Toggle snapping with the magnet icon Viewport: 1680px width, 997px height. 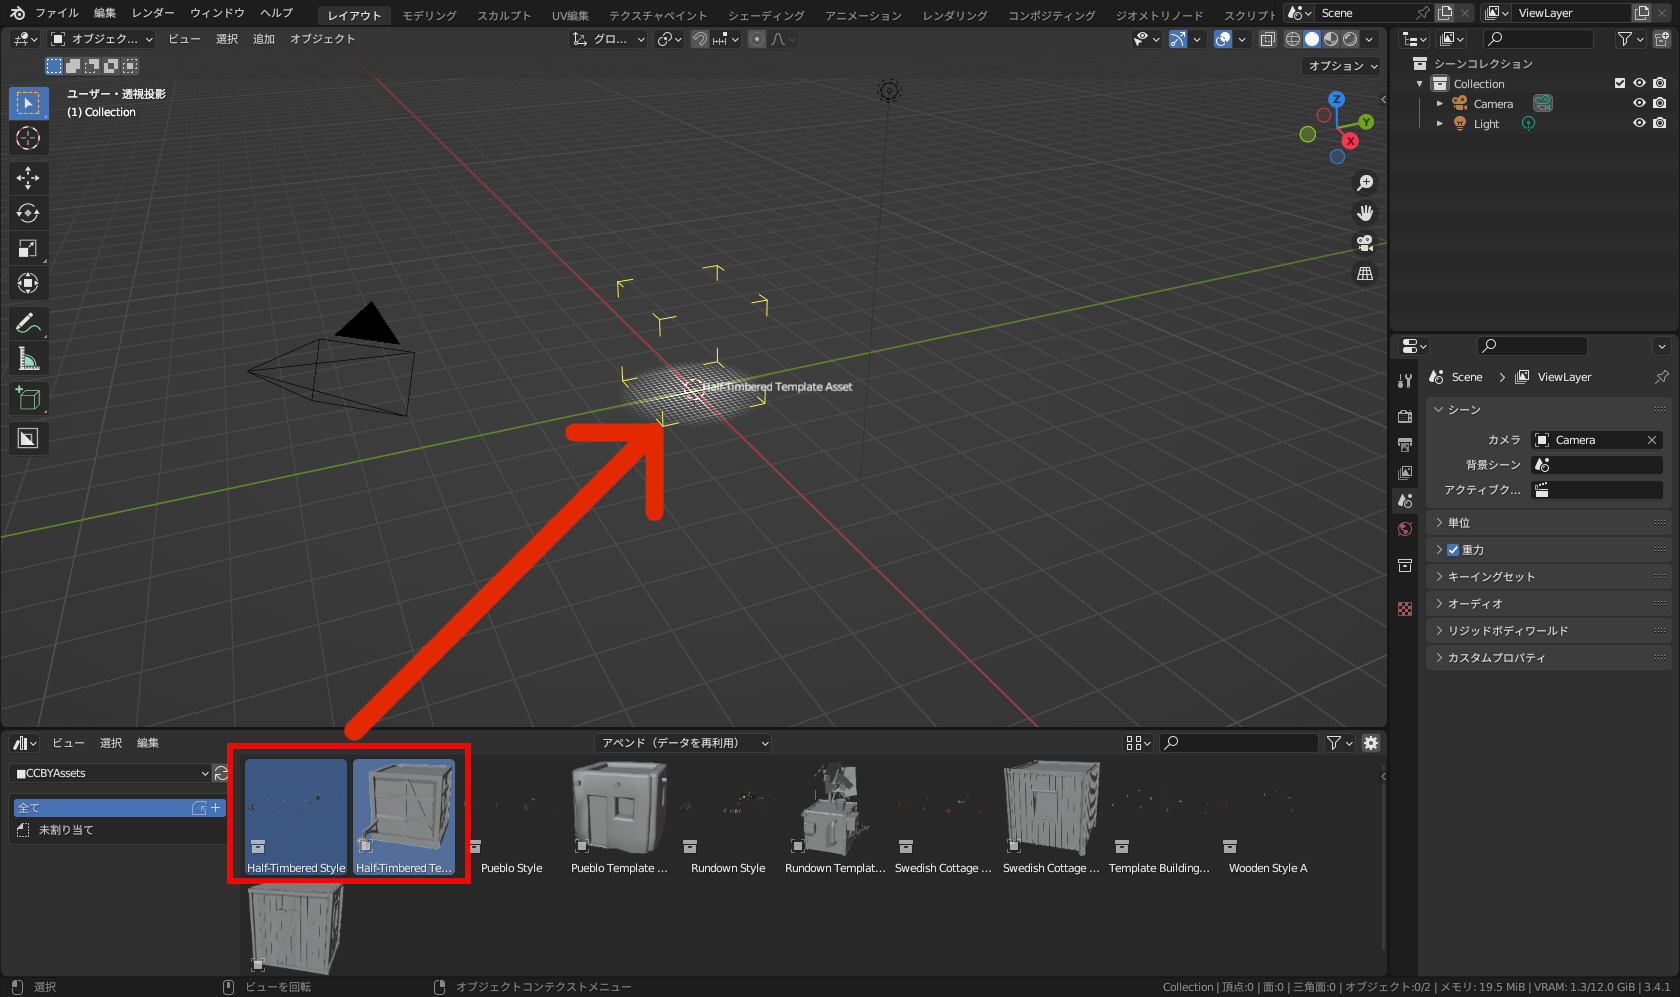tap(700, 39)
